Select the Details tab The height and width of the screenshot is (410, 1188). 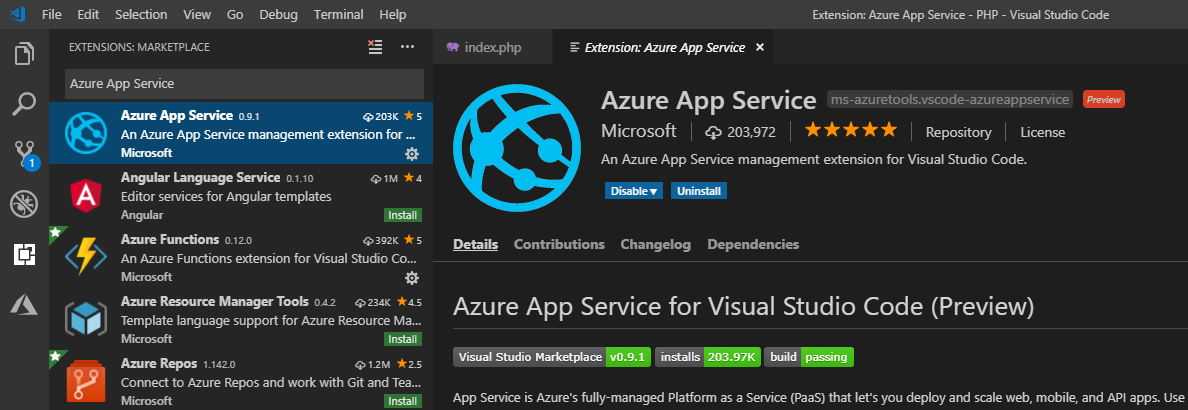[x=475, y=244]
